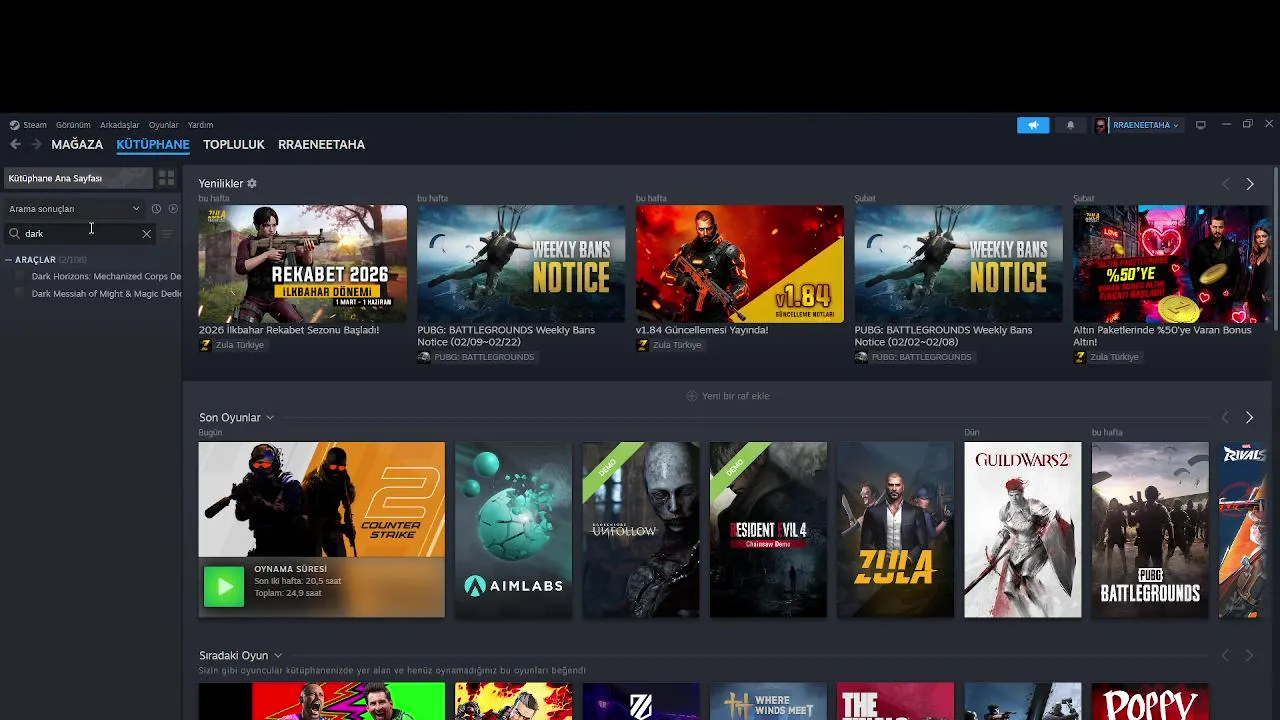Switch to the TOPLULUK tab

click(x=234, y=144)
